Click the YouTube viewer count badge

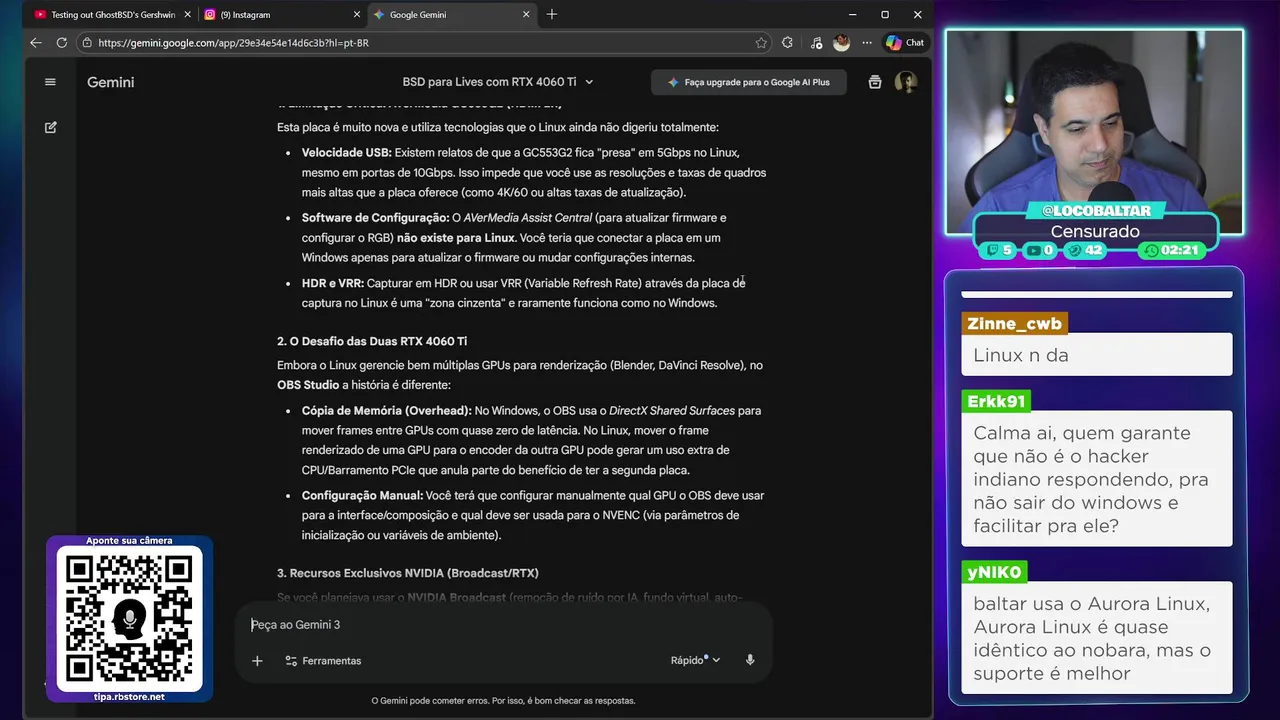(1041, 250)
